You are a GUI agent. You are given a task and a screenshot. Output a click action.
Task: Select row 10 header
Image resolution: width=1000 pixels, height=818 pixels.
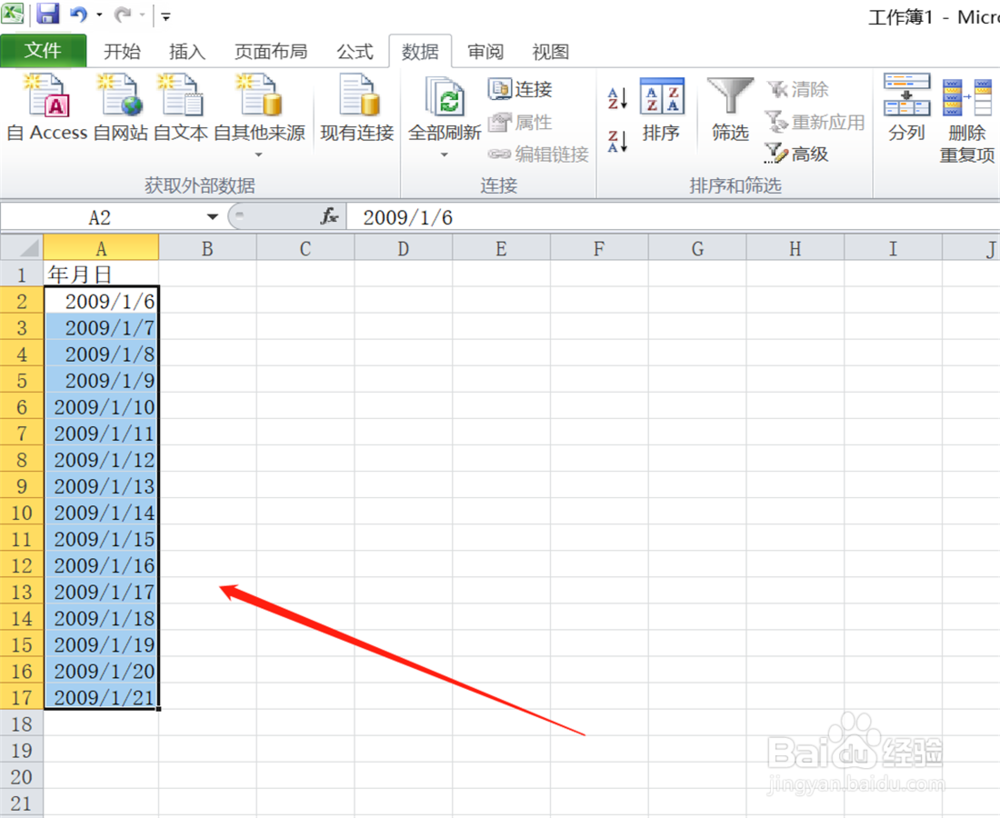22,513
